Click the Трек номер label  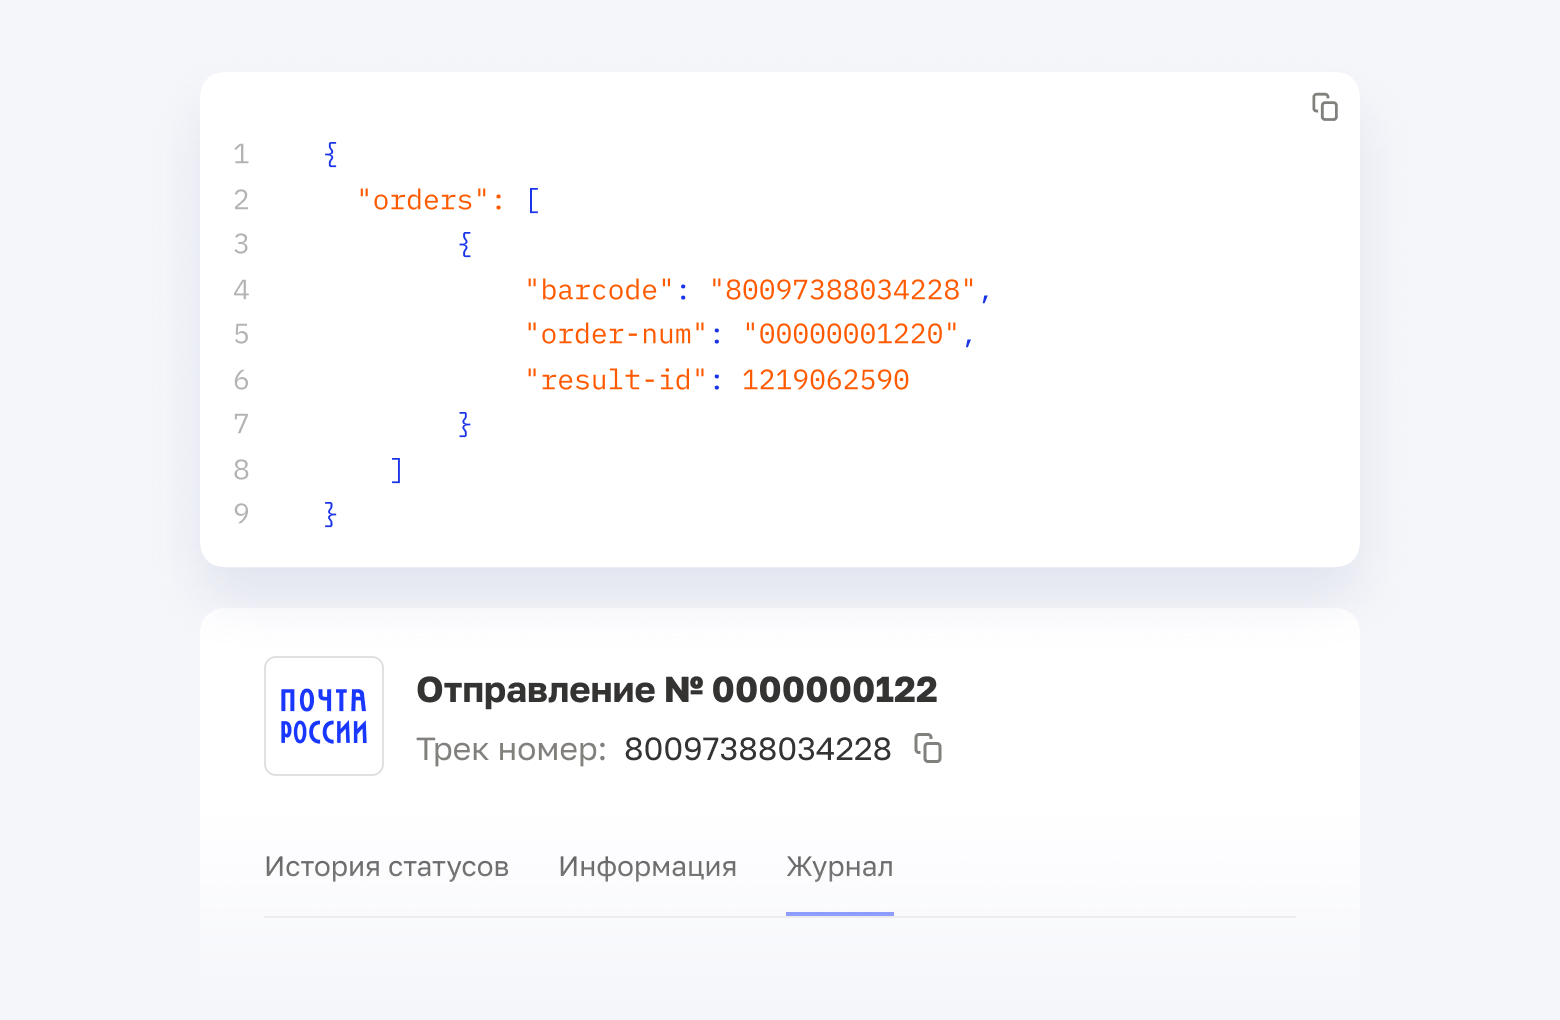pos(511,749)
